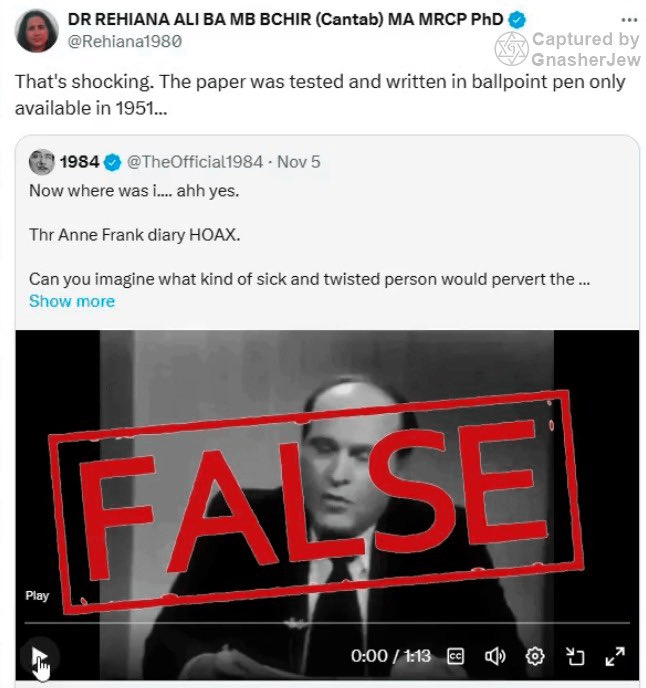Viewport: 646px width, 688px height.
Task: Click the verified badge next to 1984
Action: 112,162
